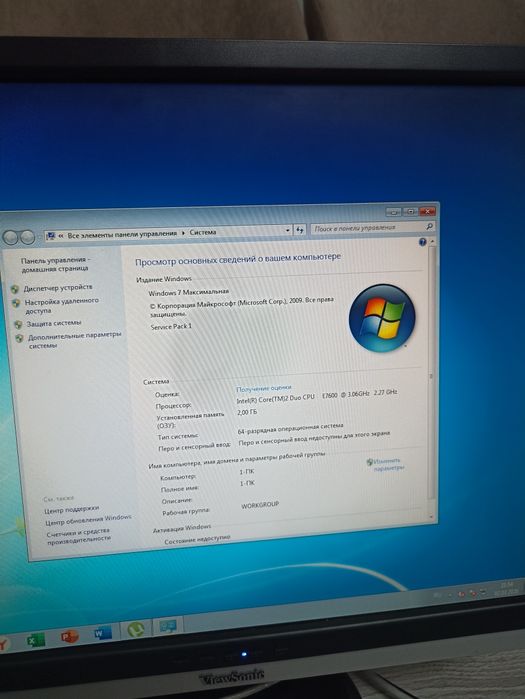Click the 'WORKGROUP' value
The height and width of the screenshot is (699, 525).
pos(260,505)
